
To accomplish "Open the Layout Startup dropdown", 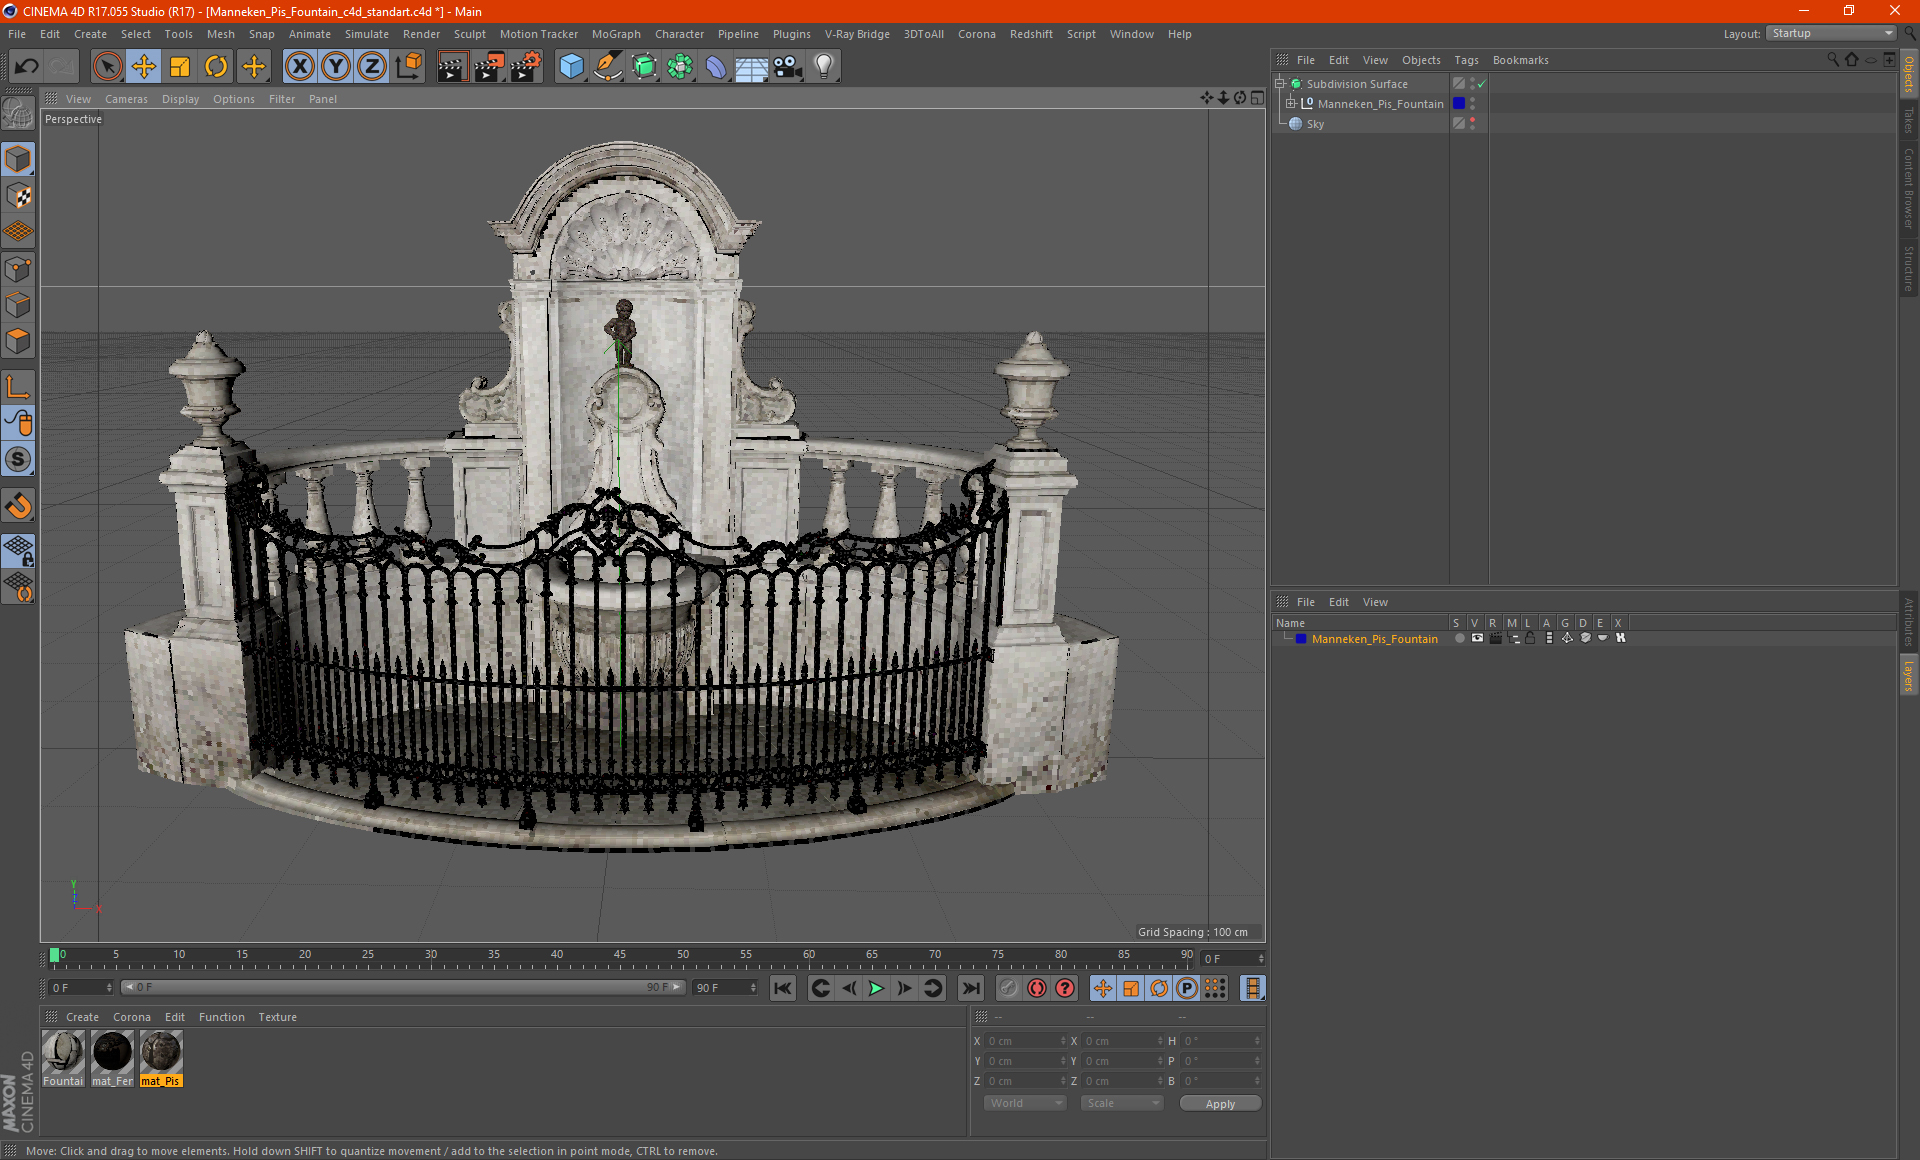I will (x=1832, y=33).
